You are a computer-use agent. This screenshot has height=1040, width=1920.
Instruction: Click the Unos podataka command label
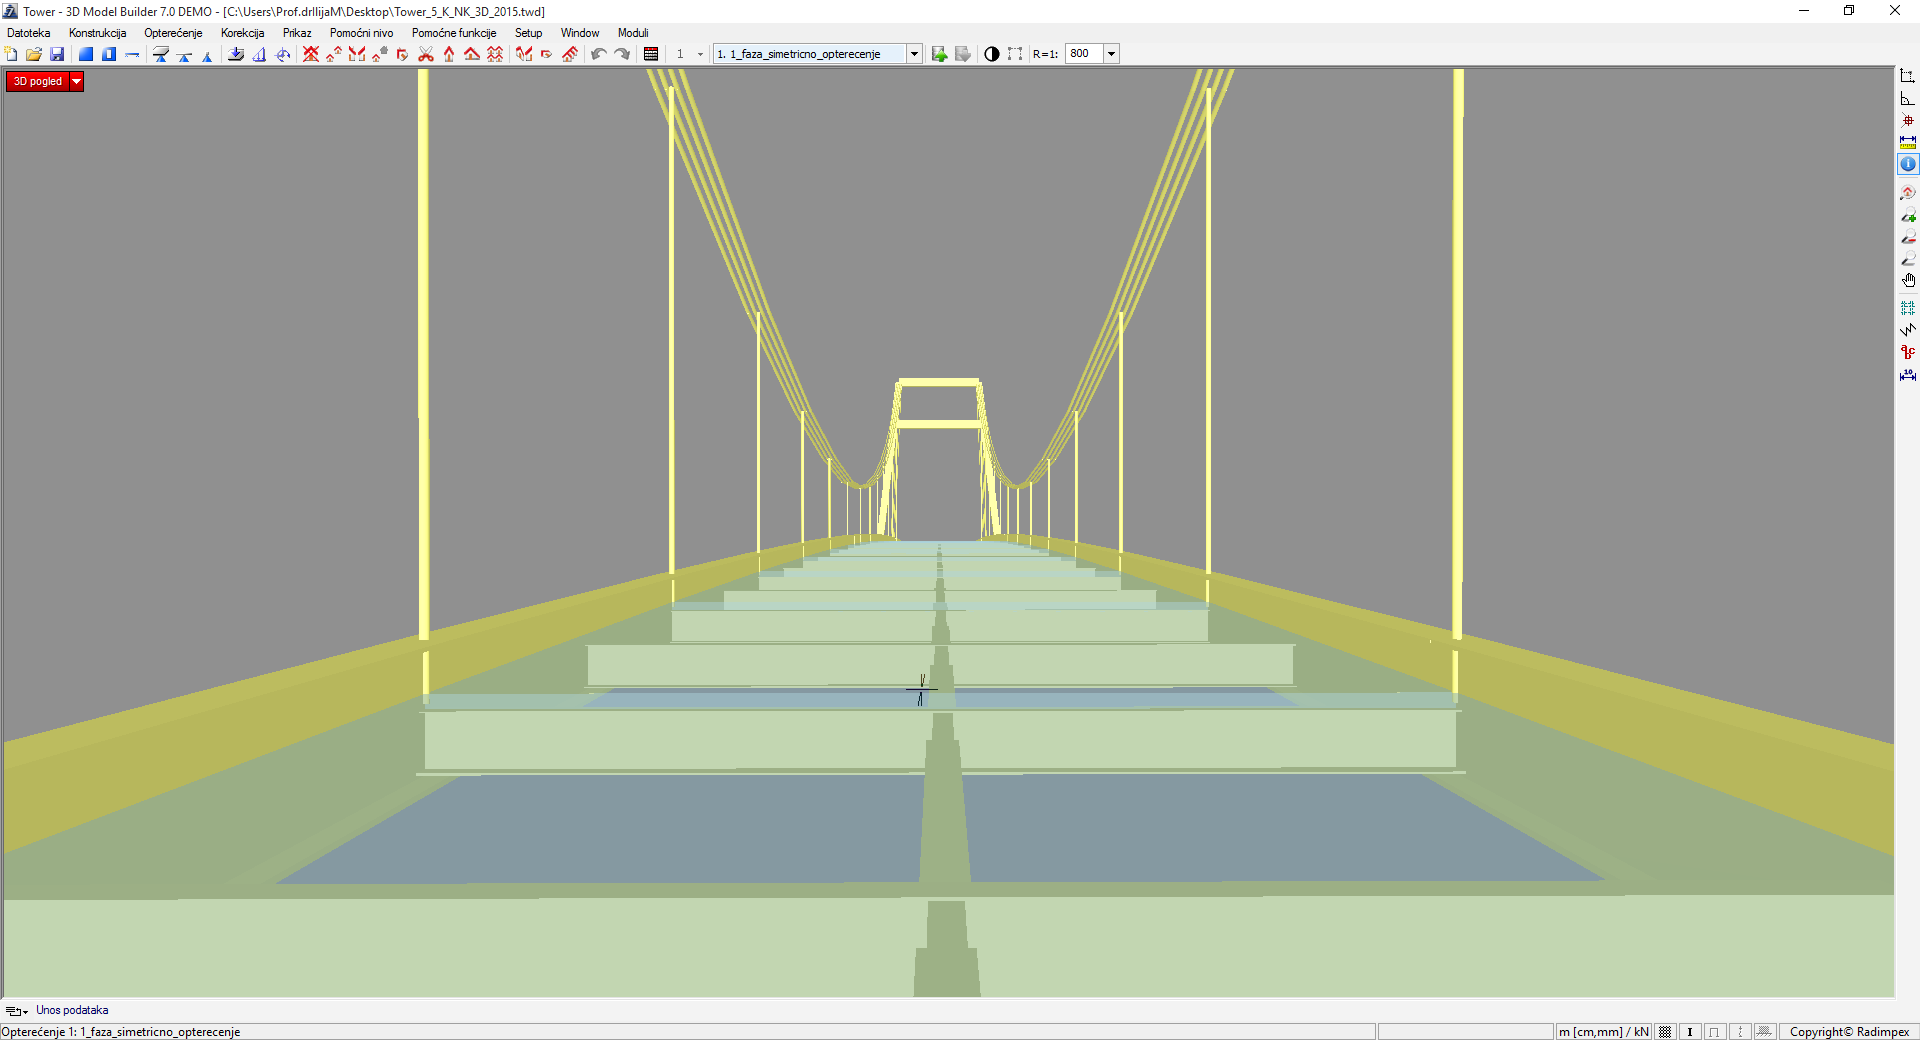pyautogui.click(x=72, y=1010)
